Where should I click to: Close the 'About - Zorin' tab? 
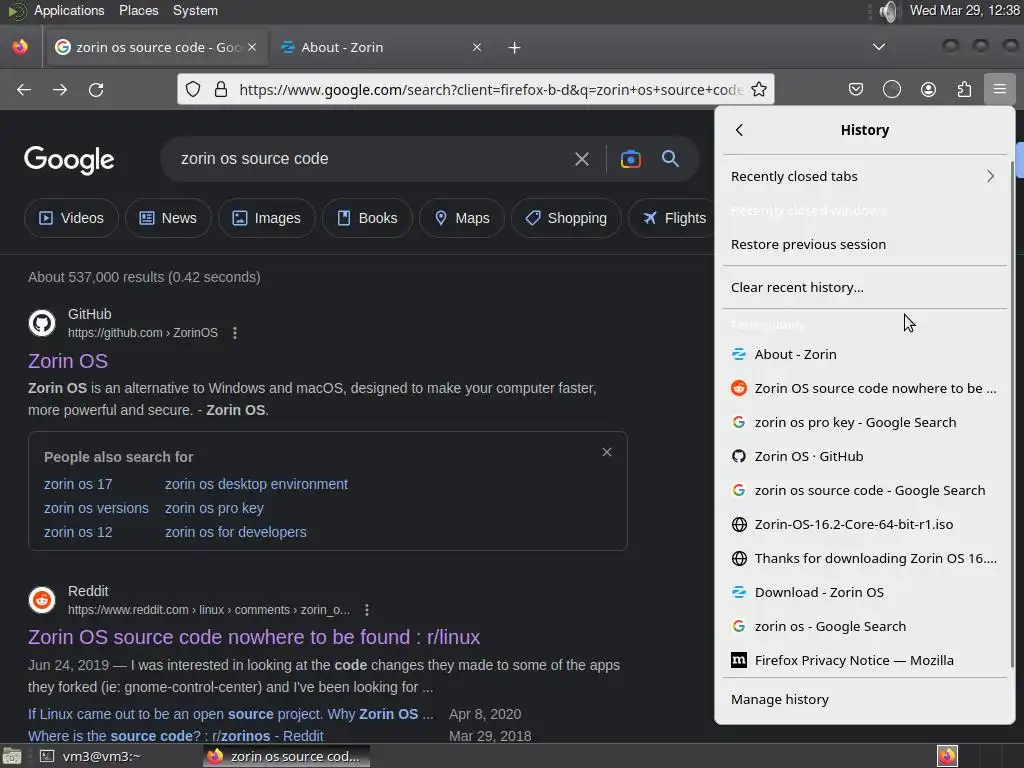coord(477,47)
